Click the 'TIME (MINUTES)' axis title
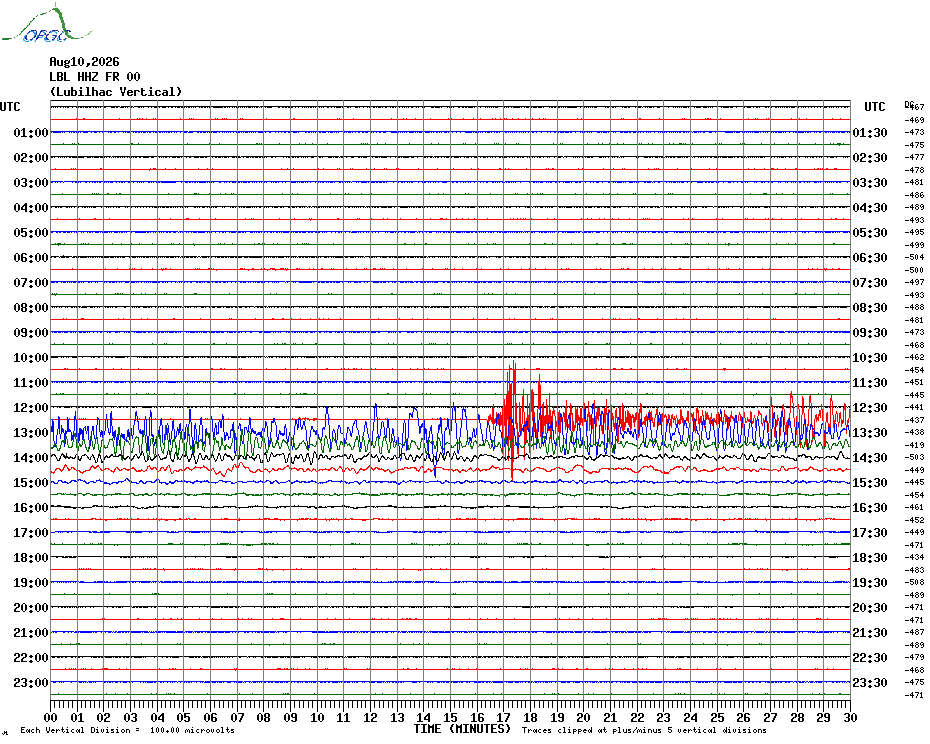The image size is (930, 744). 462,729
